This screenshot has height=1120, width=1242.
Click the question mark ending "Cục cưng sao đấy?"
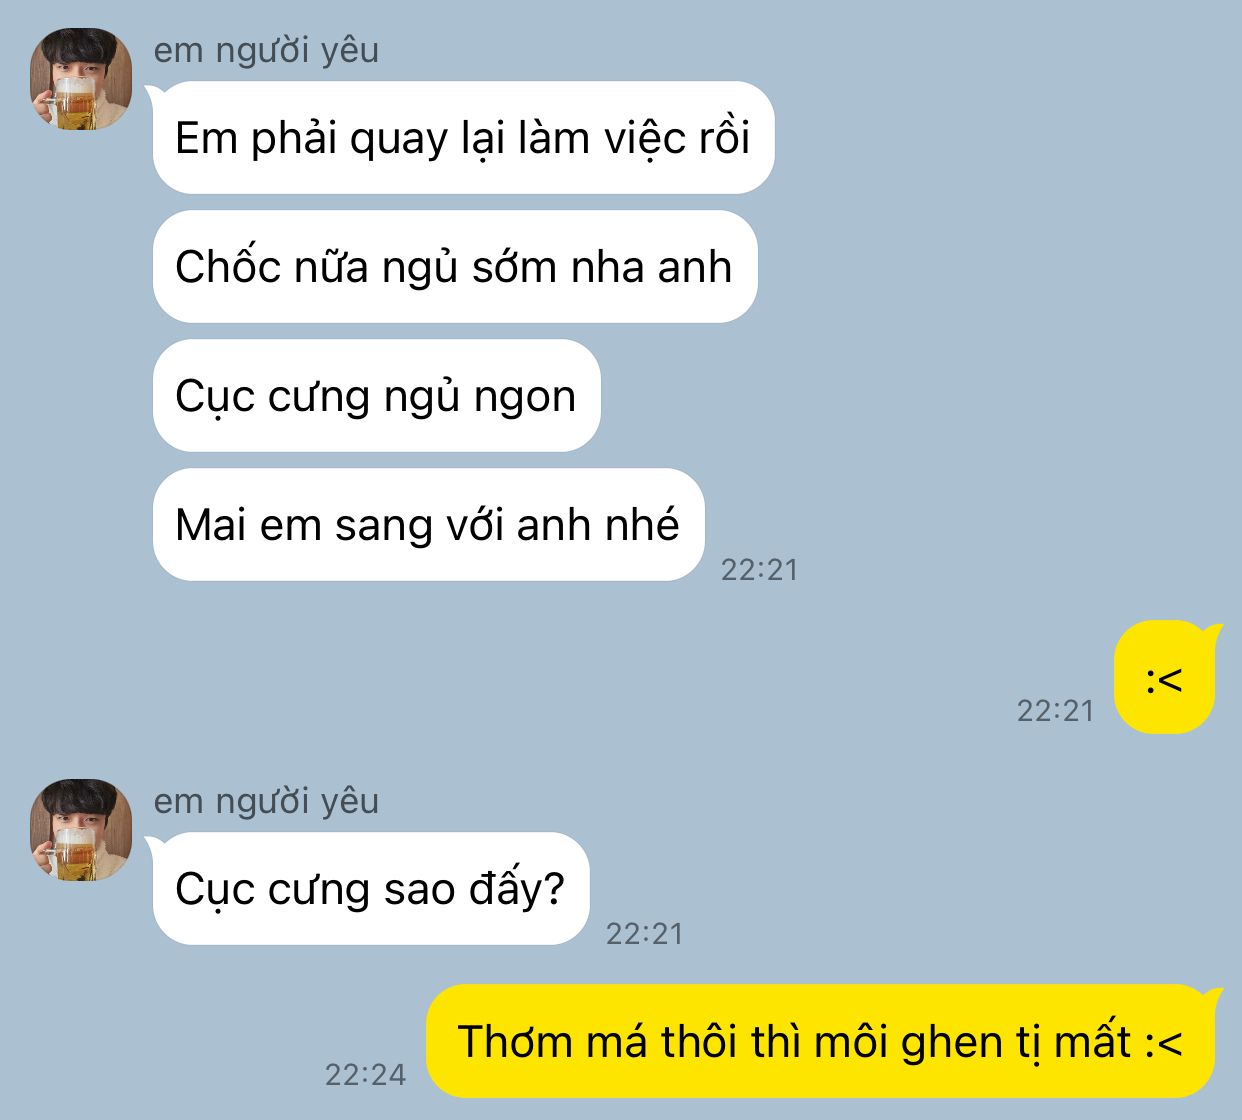point(555,888)
